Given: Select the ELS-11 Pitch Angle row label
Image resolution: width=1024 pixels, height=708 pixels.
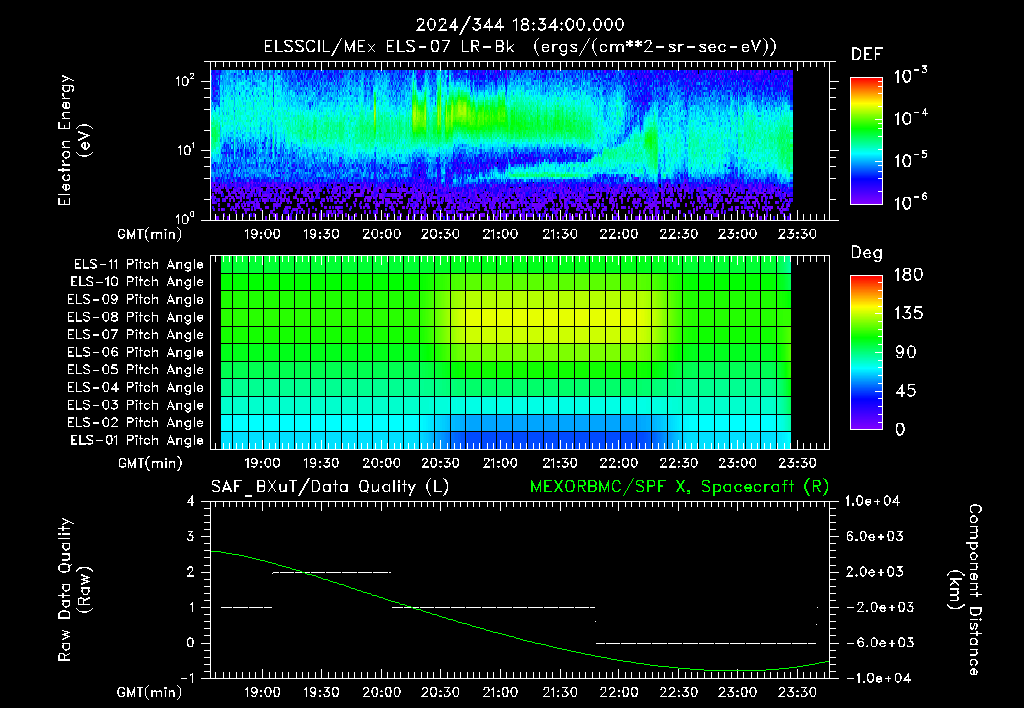Looking at the screenshot, I should coord(138,265).
